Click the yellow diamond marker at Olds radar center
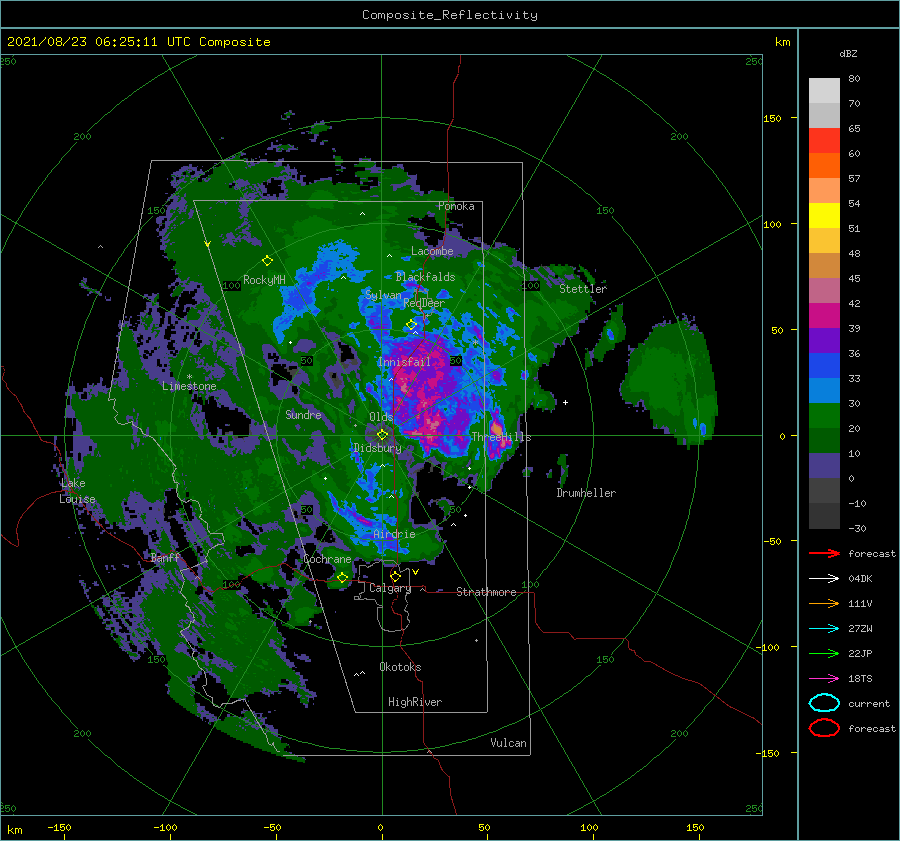Image resolution: width=900 pixels, height=841 pixels. point(382,435)
